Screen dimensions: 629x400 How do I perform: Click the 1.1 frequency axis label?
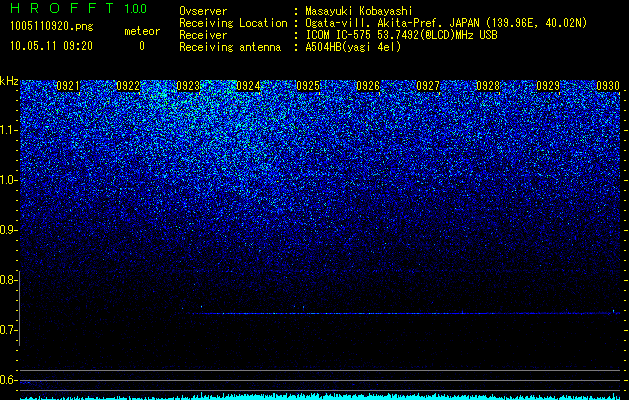point(9,130)
